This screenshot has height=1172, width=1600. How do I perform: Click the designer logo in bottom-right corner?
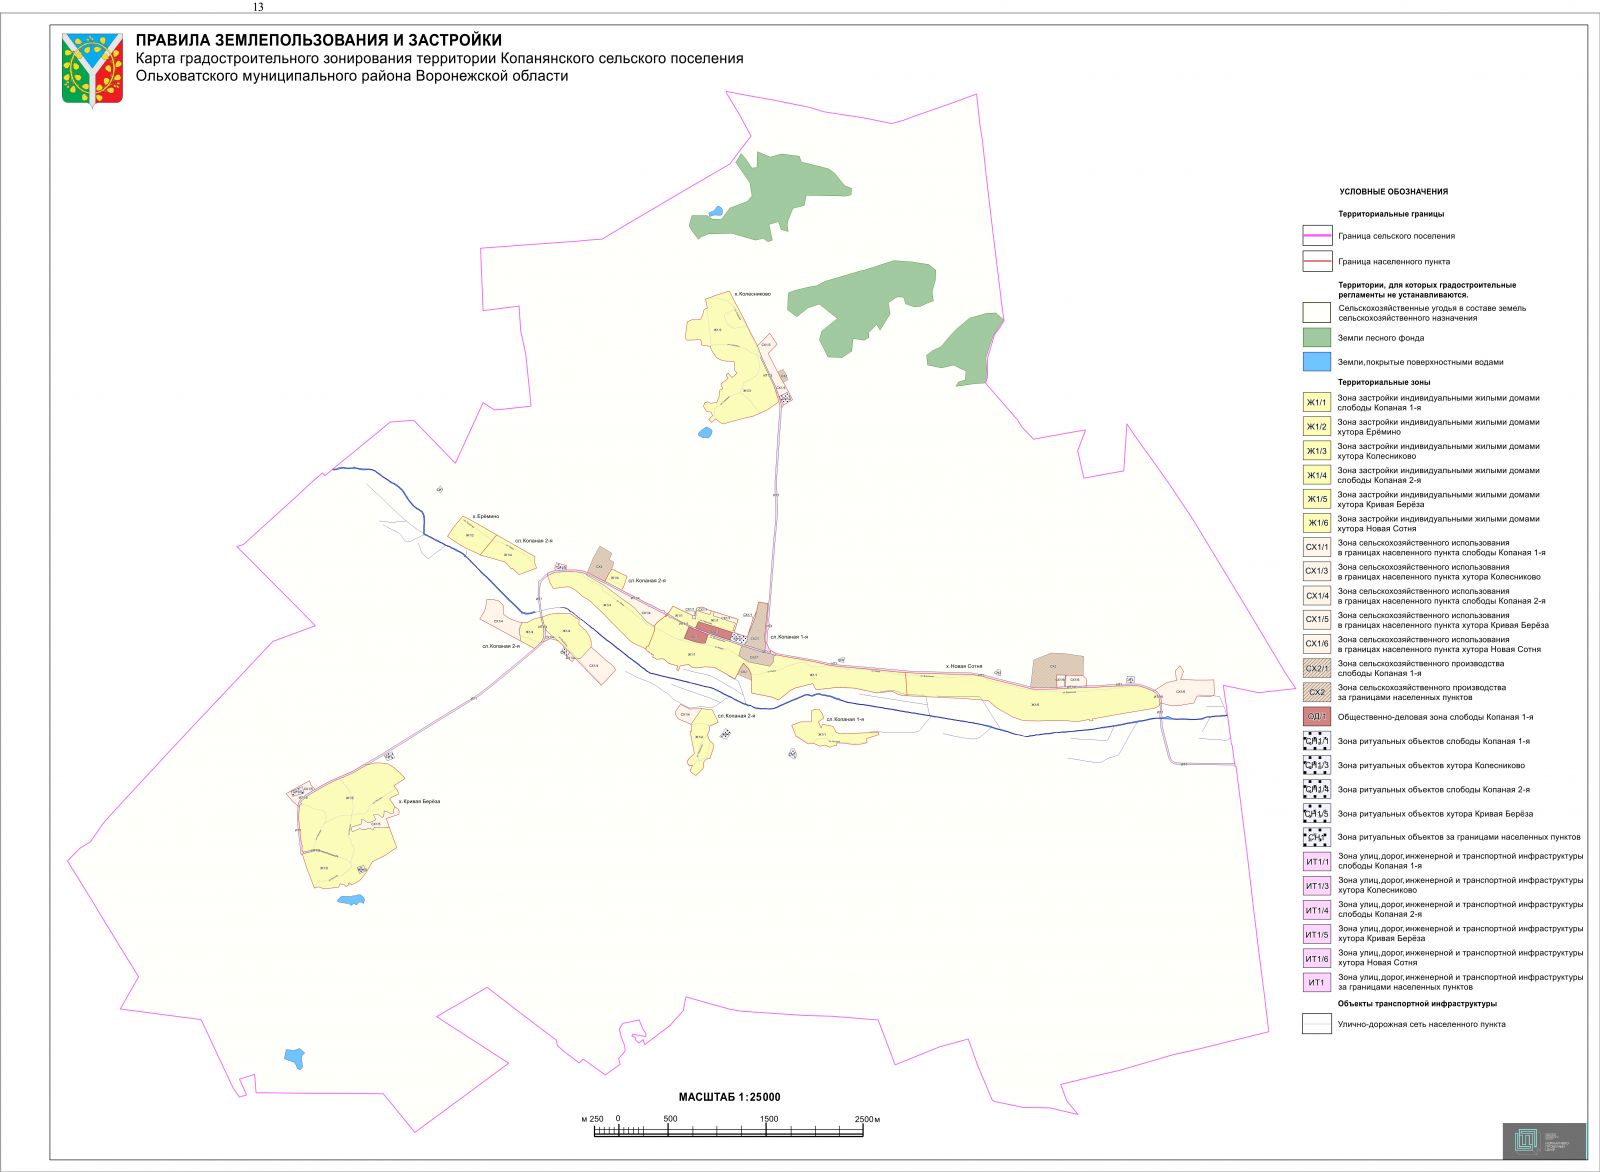click(x=1544, y=1141)
